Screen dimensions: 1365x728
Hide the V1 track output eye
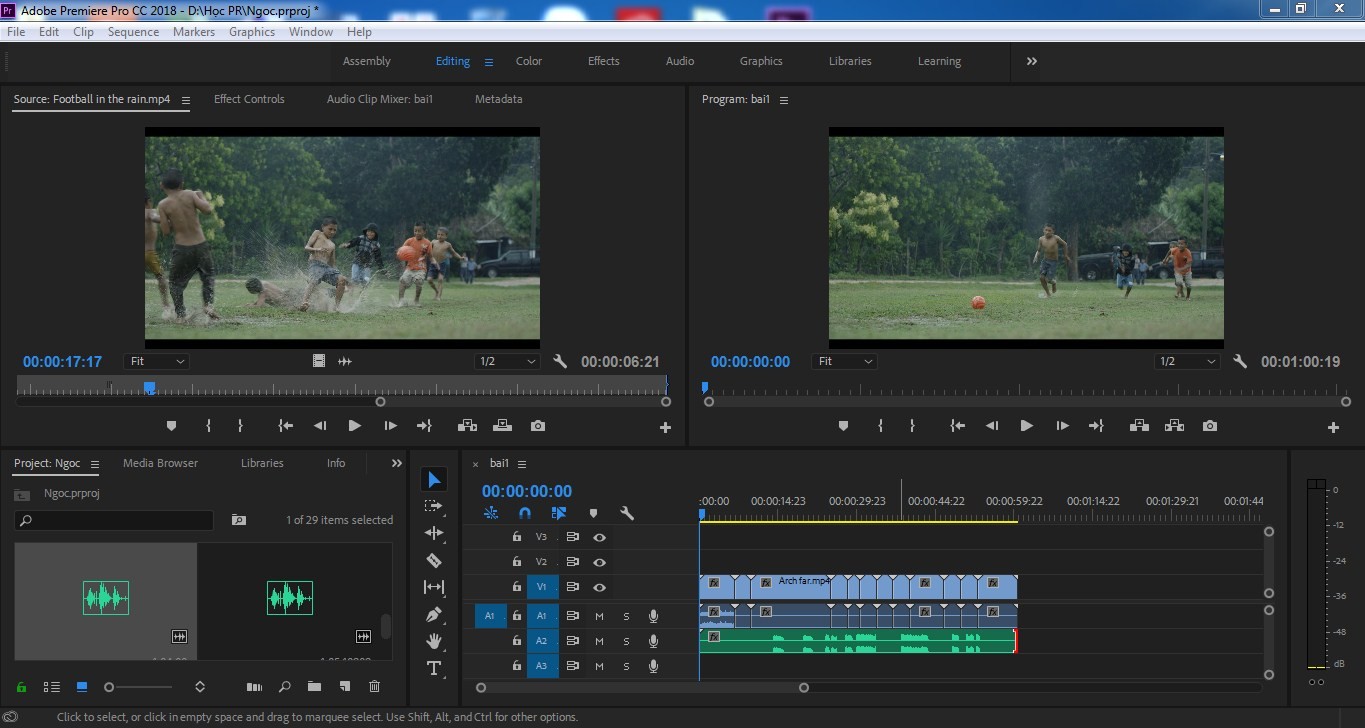(599, 587)
